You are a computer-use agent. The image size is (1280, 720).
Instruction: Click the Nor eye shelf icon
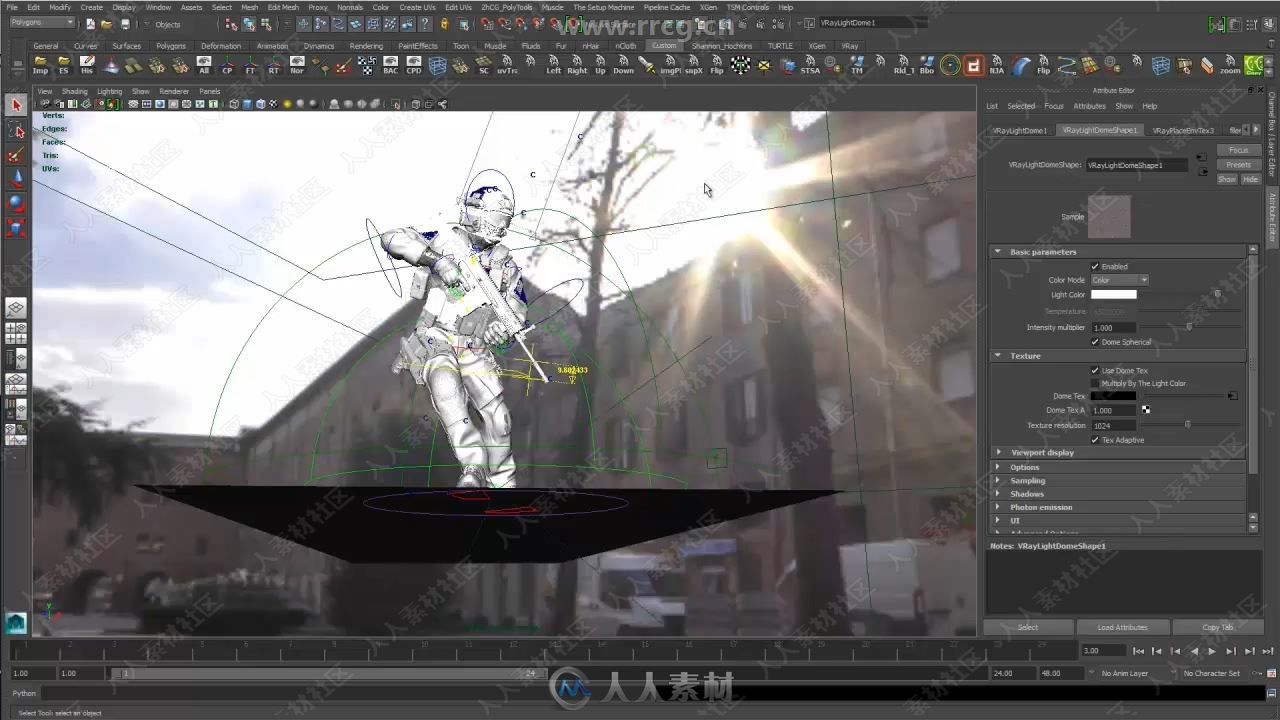(x=297, y=65)
